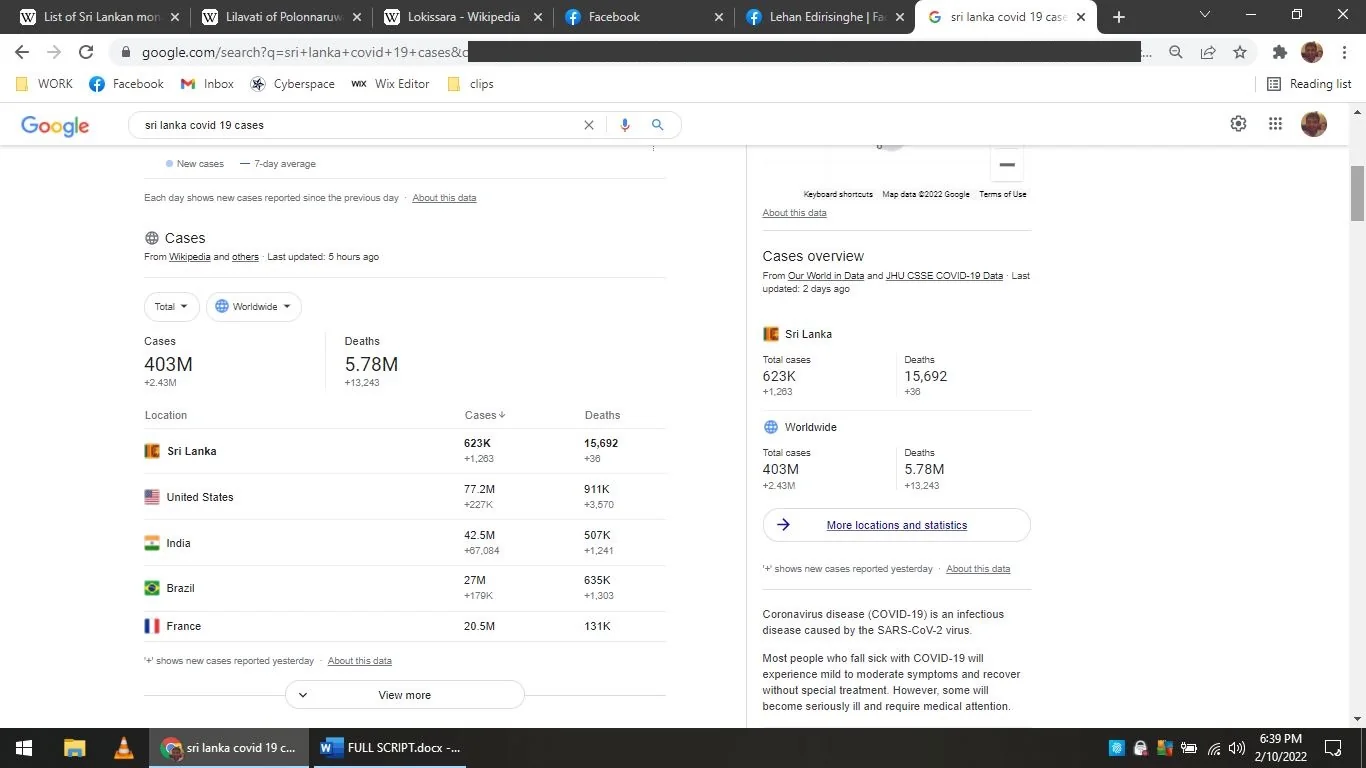Viewport: 1366px width, 768px height.
Task: Click the browser forward arrow
Action: (x=54, y=52)
